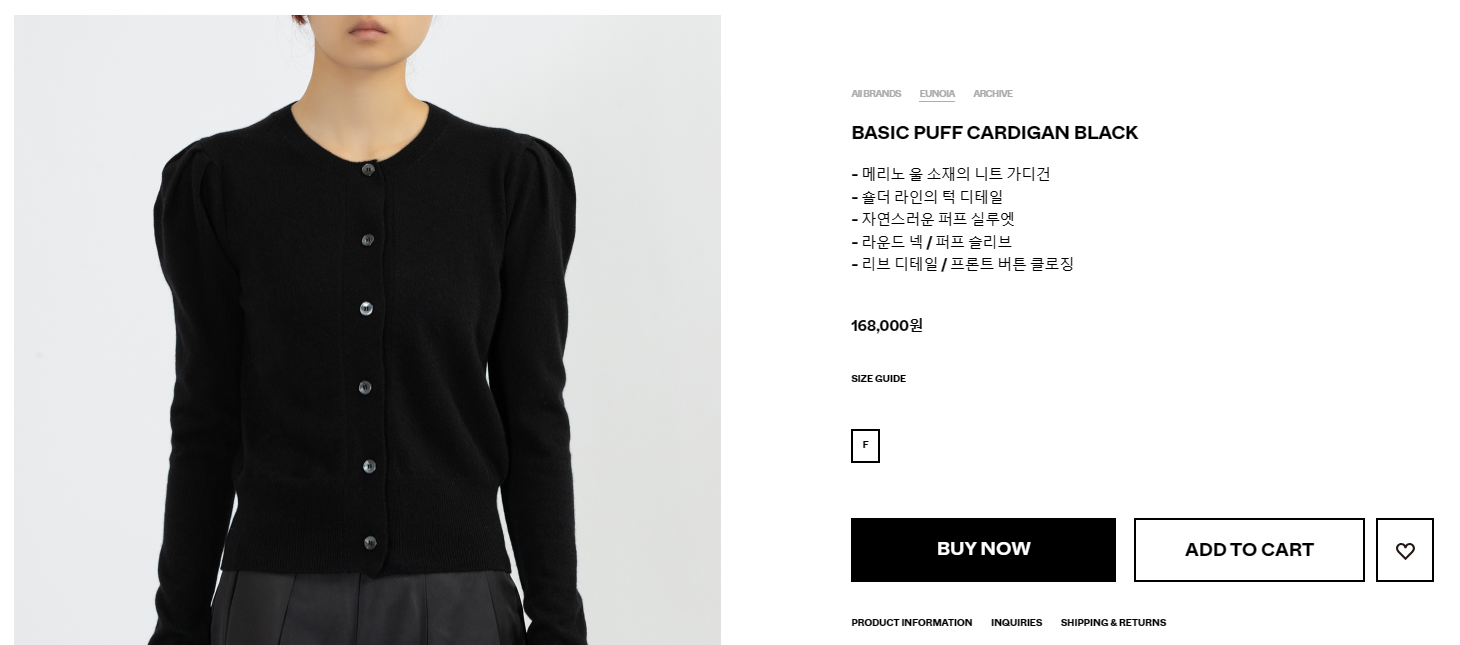Enlarge the black cardigan product photo
Viewport: 1460px width, 645px height.
click(367, 330)
